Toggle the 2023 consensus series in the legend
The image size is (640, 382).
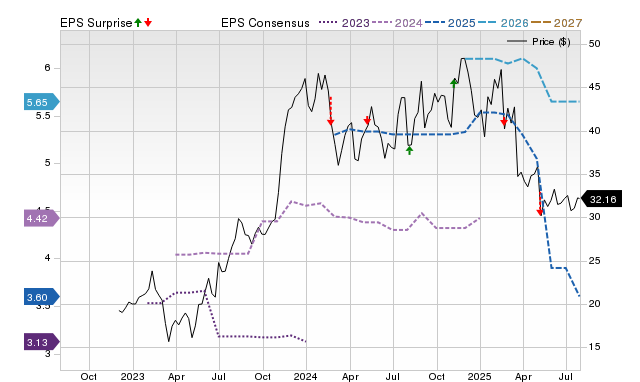[344, 23]
